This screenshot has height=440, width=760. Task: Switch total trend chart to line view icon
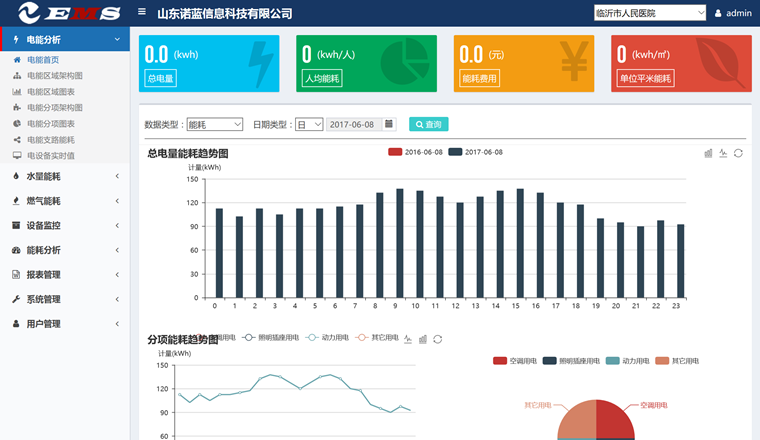[x=723, y=153]
